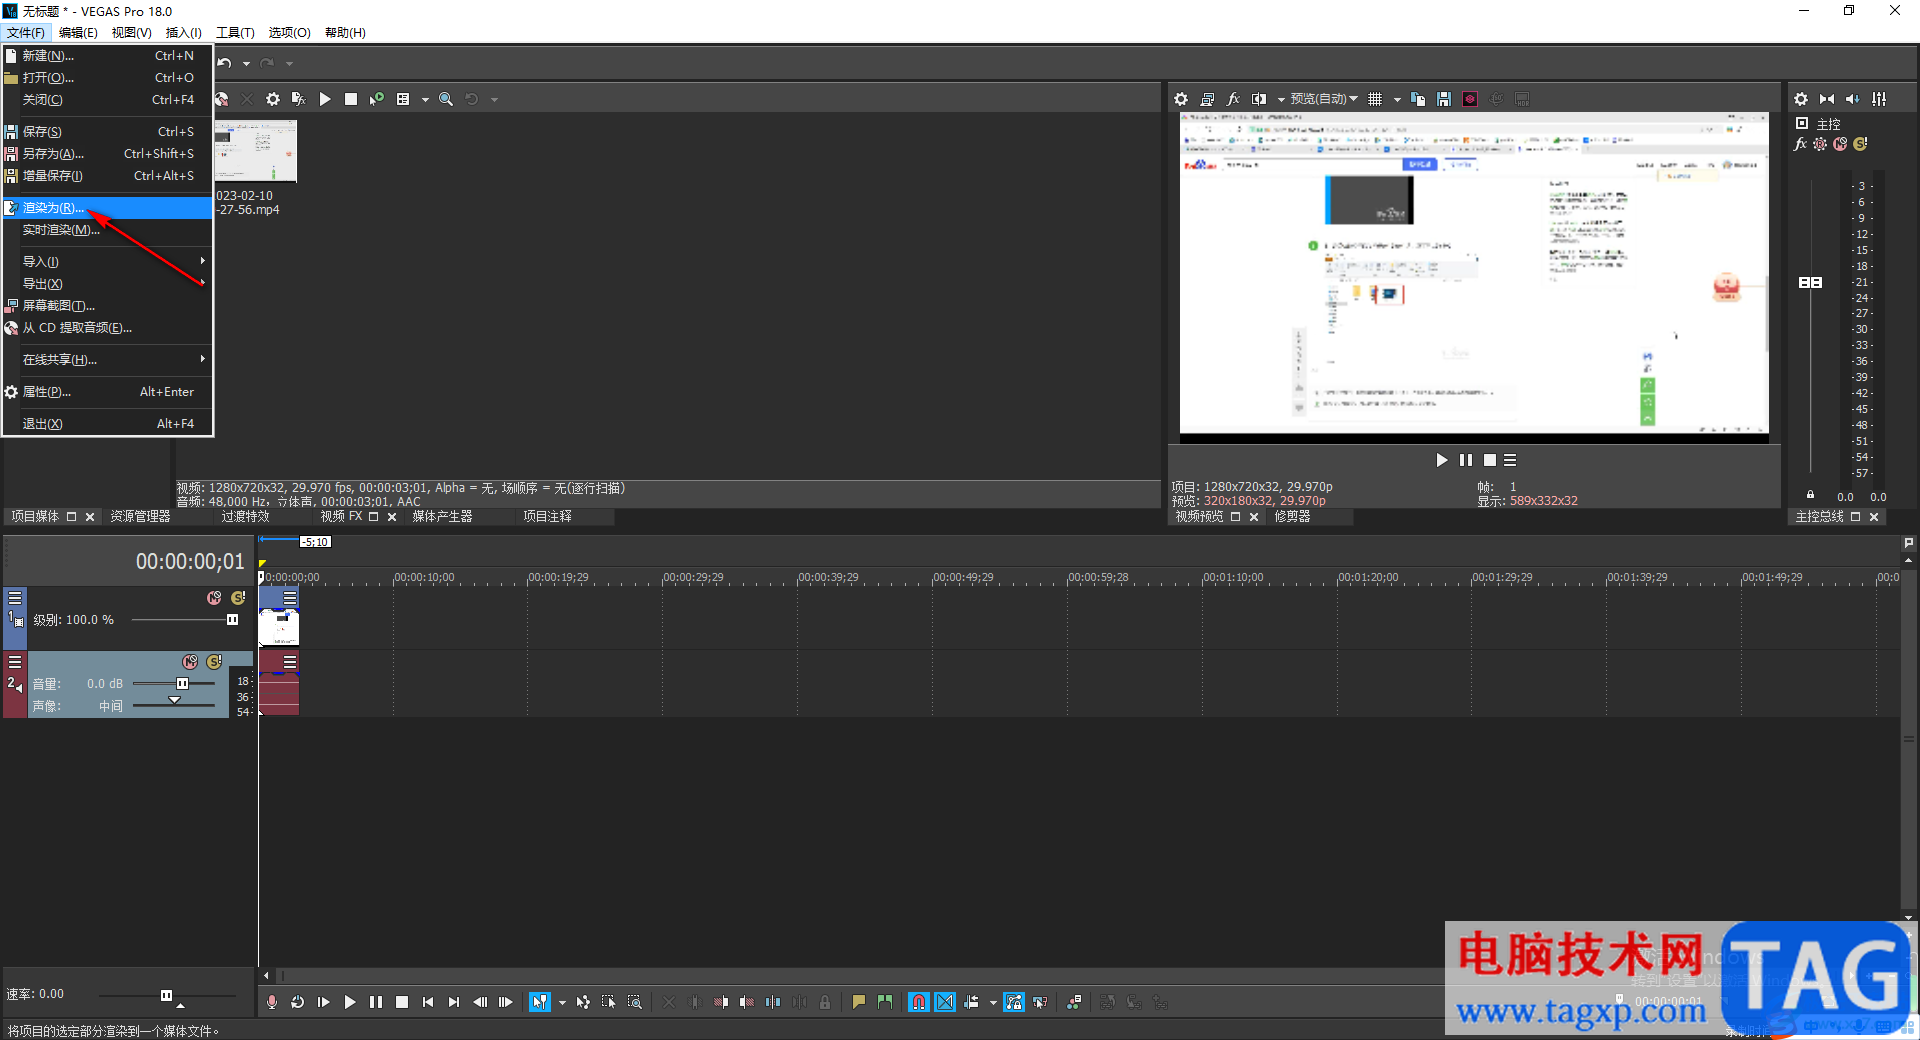1920x1040 pixels.
Task: Solo audio track 2
Action: [x=214, y=662]
